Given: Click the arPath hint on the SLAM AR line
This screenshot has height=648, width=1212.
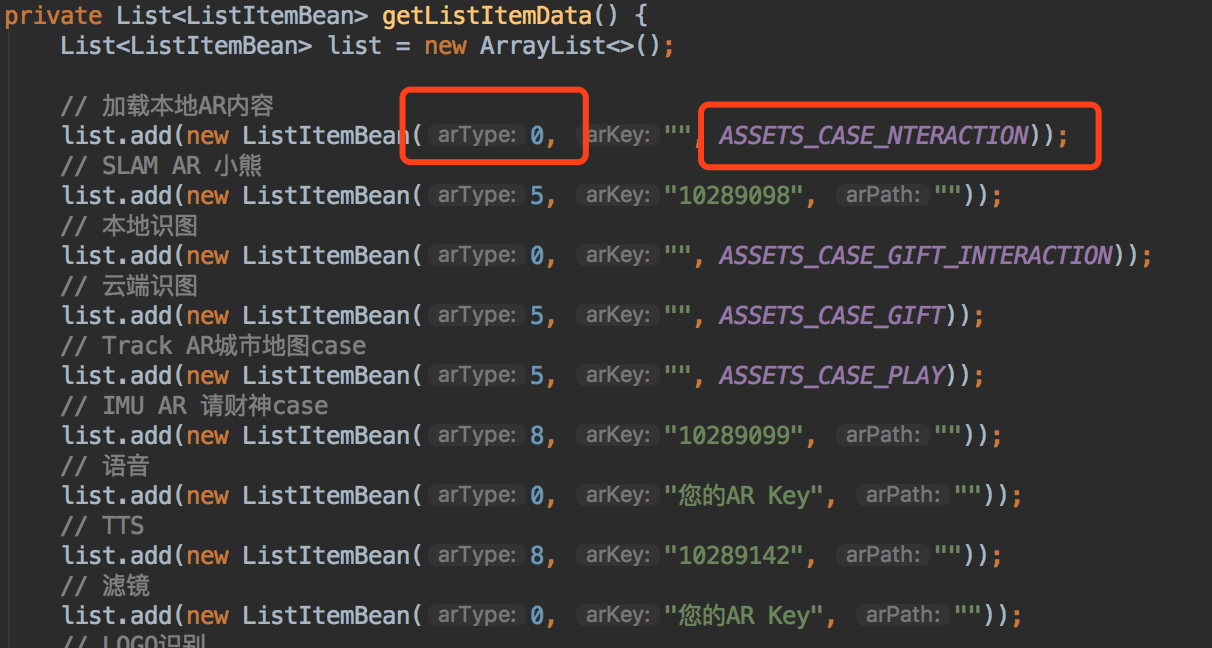Looking at the screenshot, I should click(882, 195).
